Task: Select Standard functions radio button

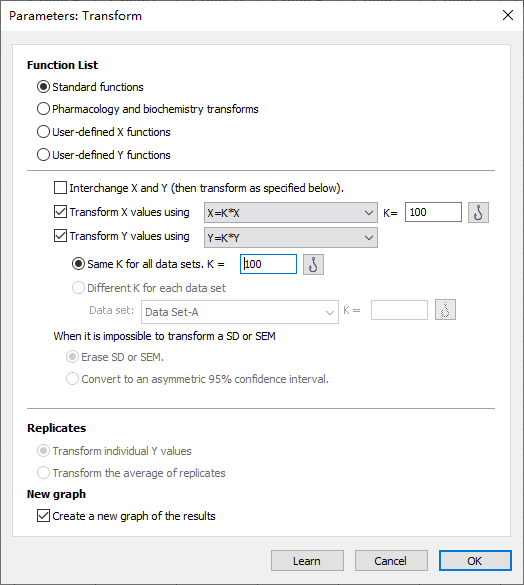Action: tap(43, 87)
